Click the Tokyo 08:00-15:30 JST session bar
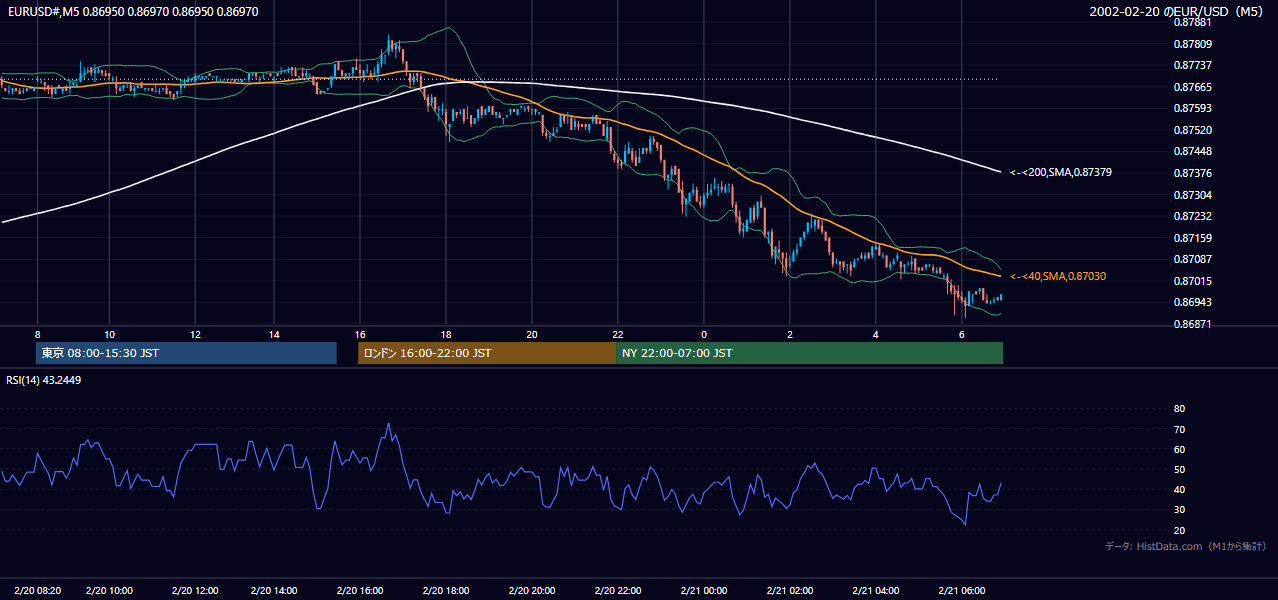 point(186,353)
